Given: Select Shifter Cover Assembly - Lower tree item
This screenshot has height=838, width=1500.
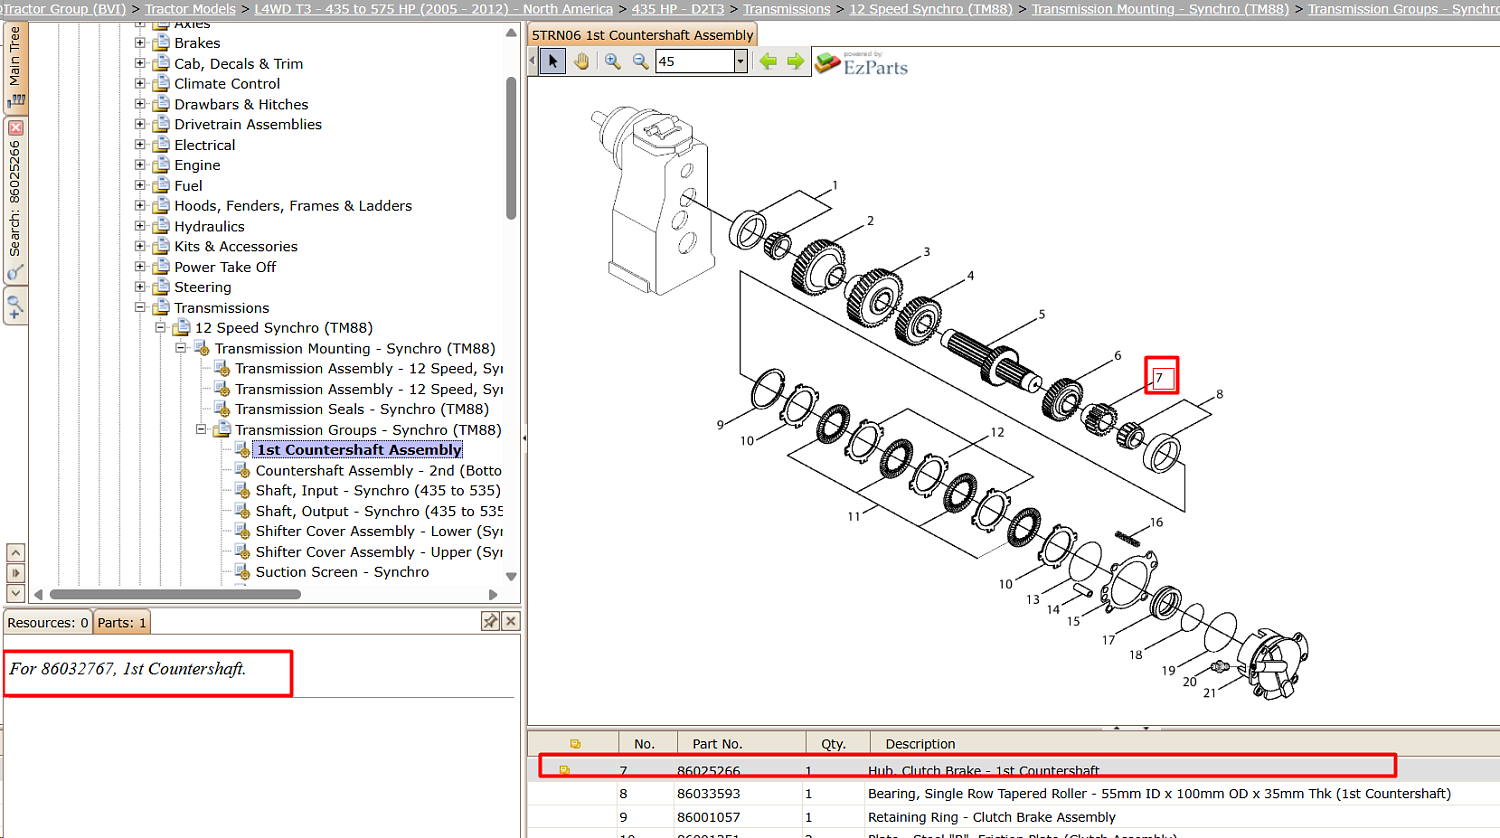Looking at the screenshot, I should [379, 531].
